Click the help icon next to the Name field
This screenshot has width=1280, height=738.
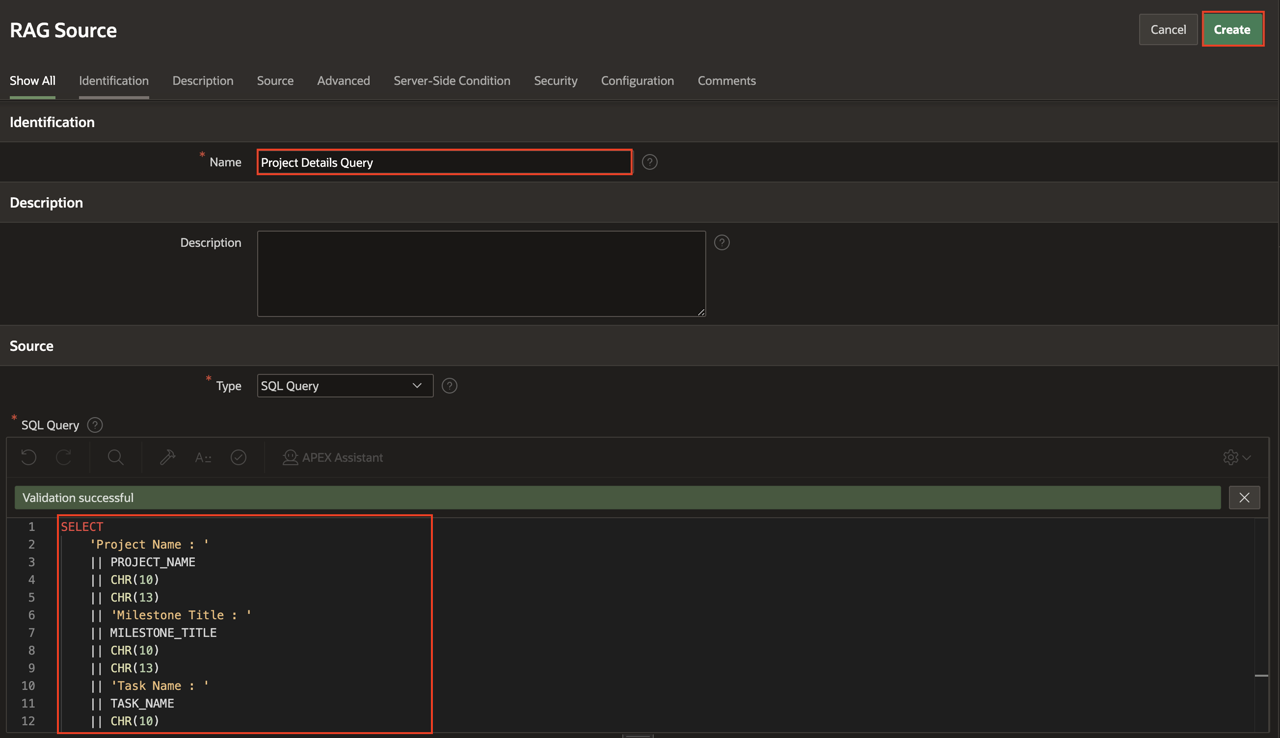pyautogui.click(x=650, y=162)
